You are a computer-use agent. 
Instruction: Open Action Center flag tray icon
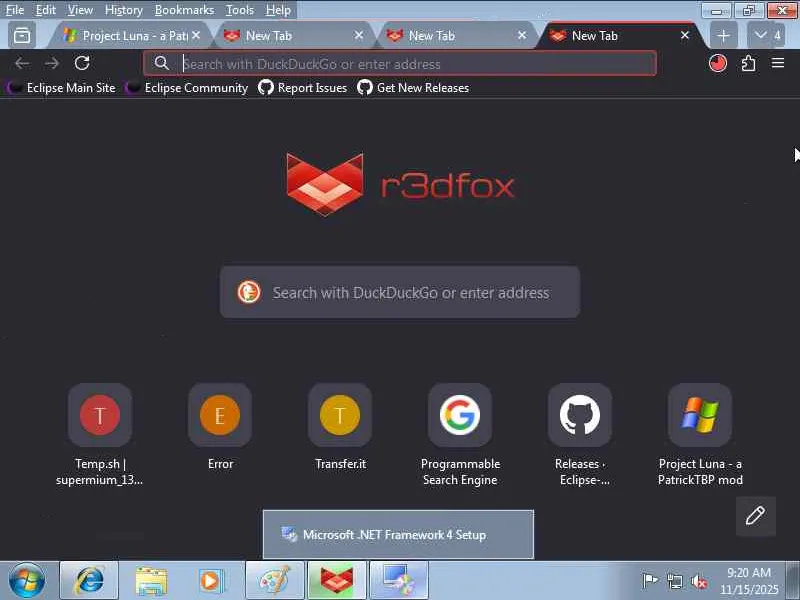pos(649,581)
